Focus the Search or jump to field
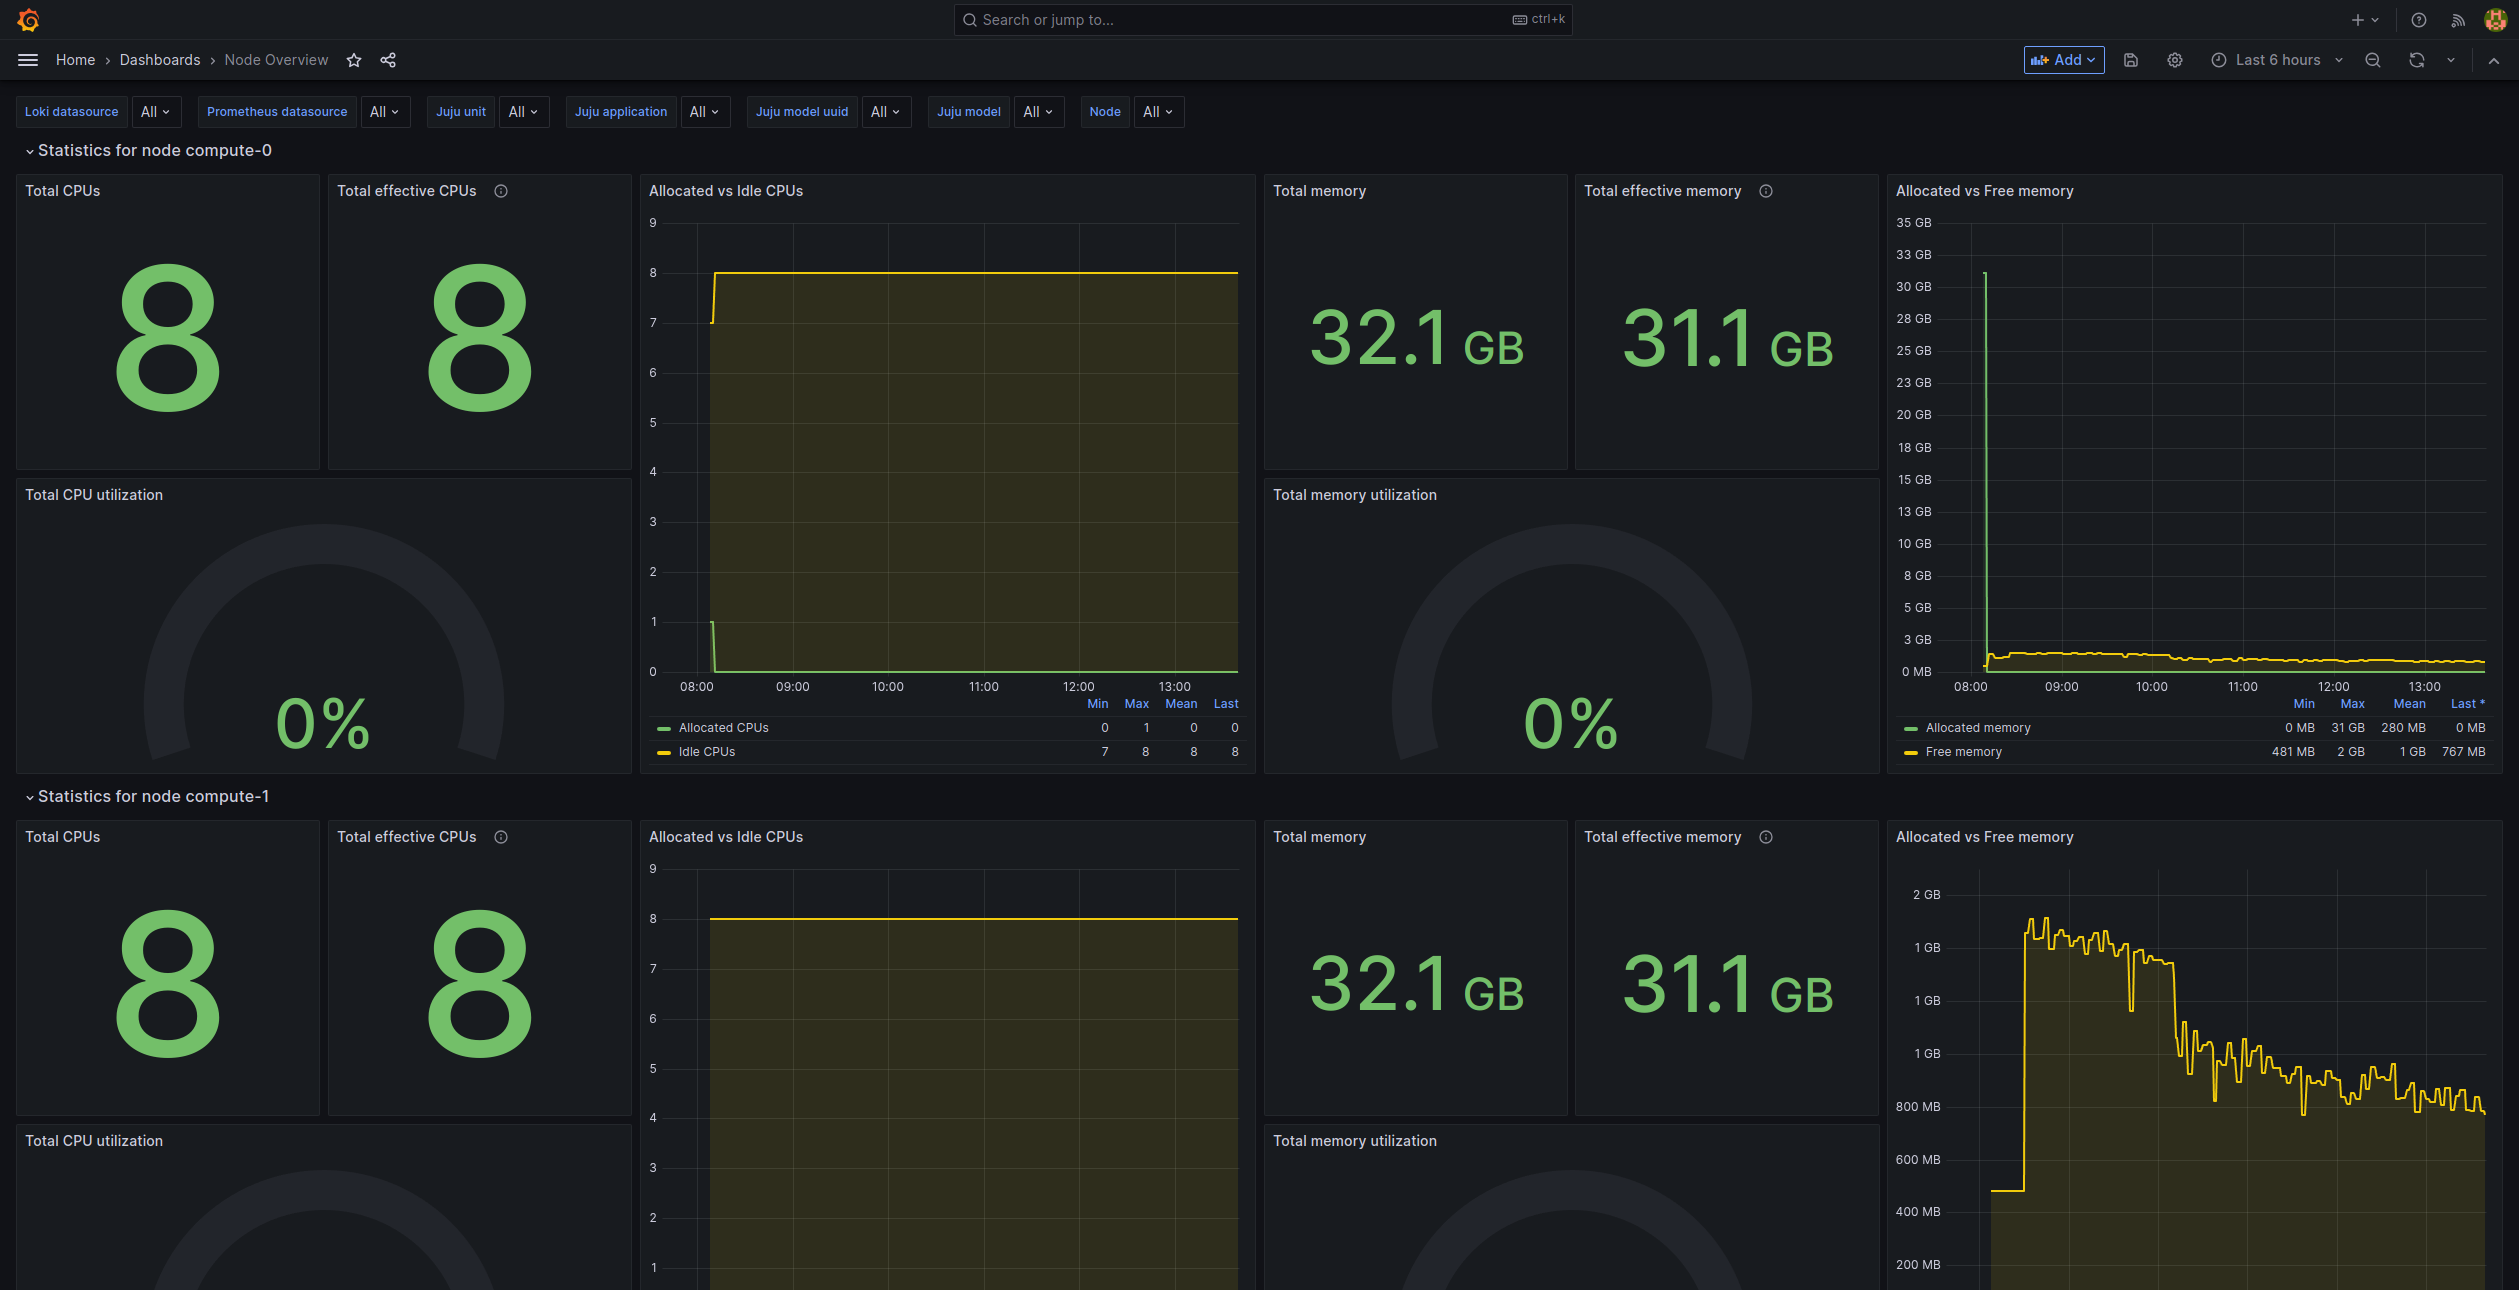The height and width of the screenshot is (1290, 2519). click(x=1262, y=20)
